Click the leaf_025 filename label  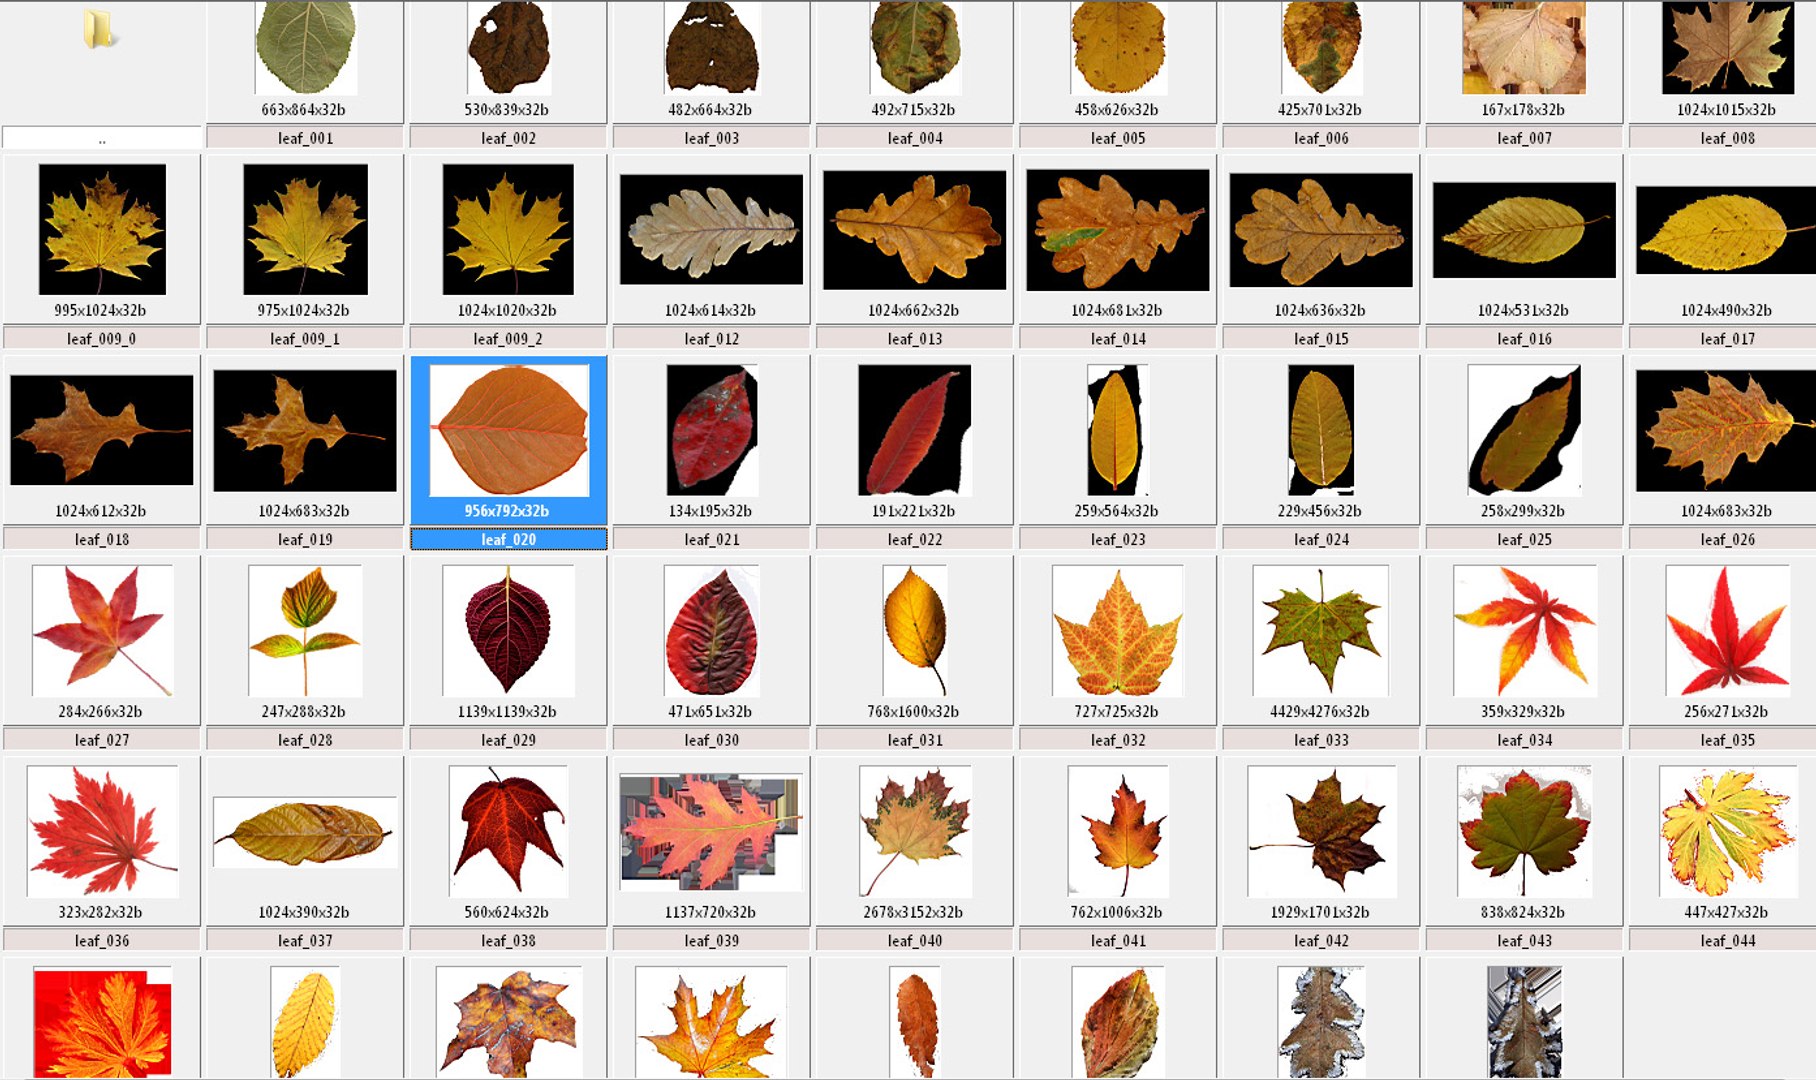1524,539
